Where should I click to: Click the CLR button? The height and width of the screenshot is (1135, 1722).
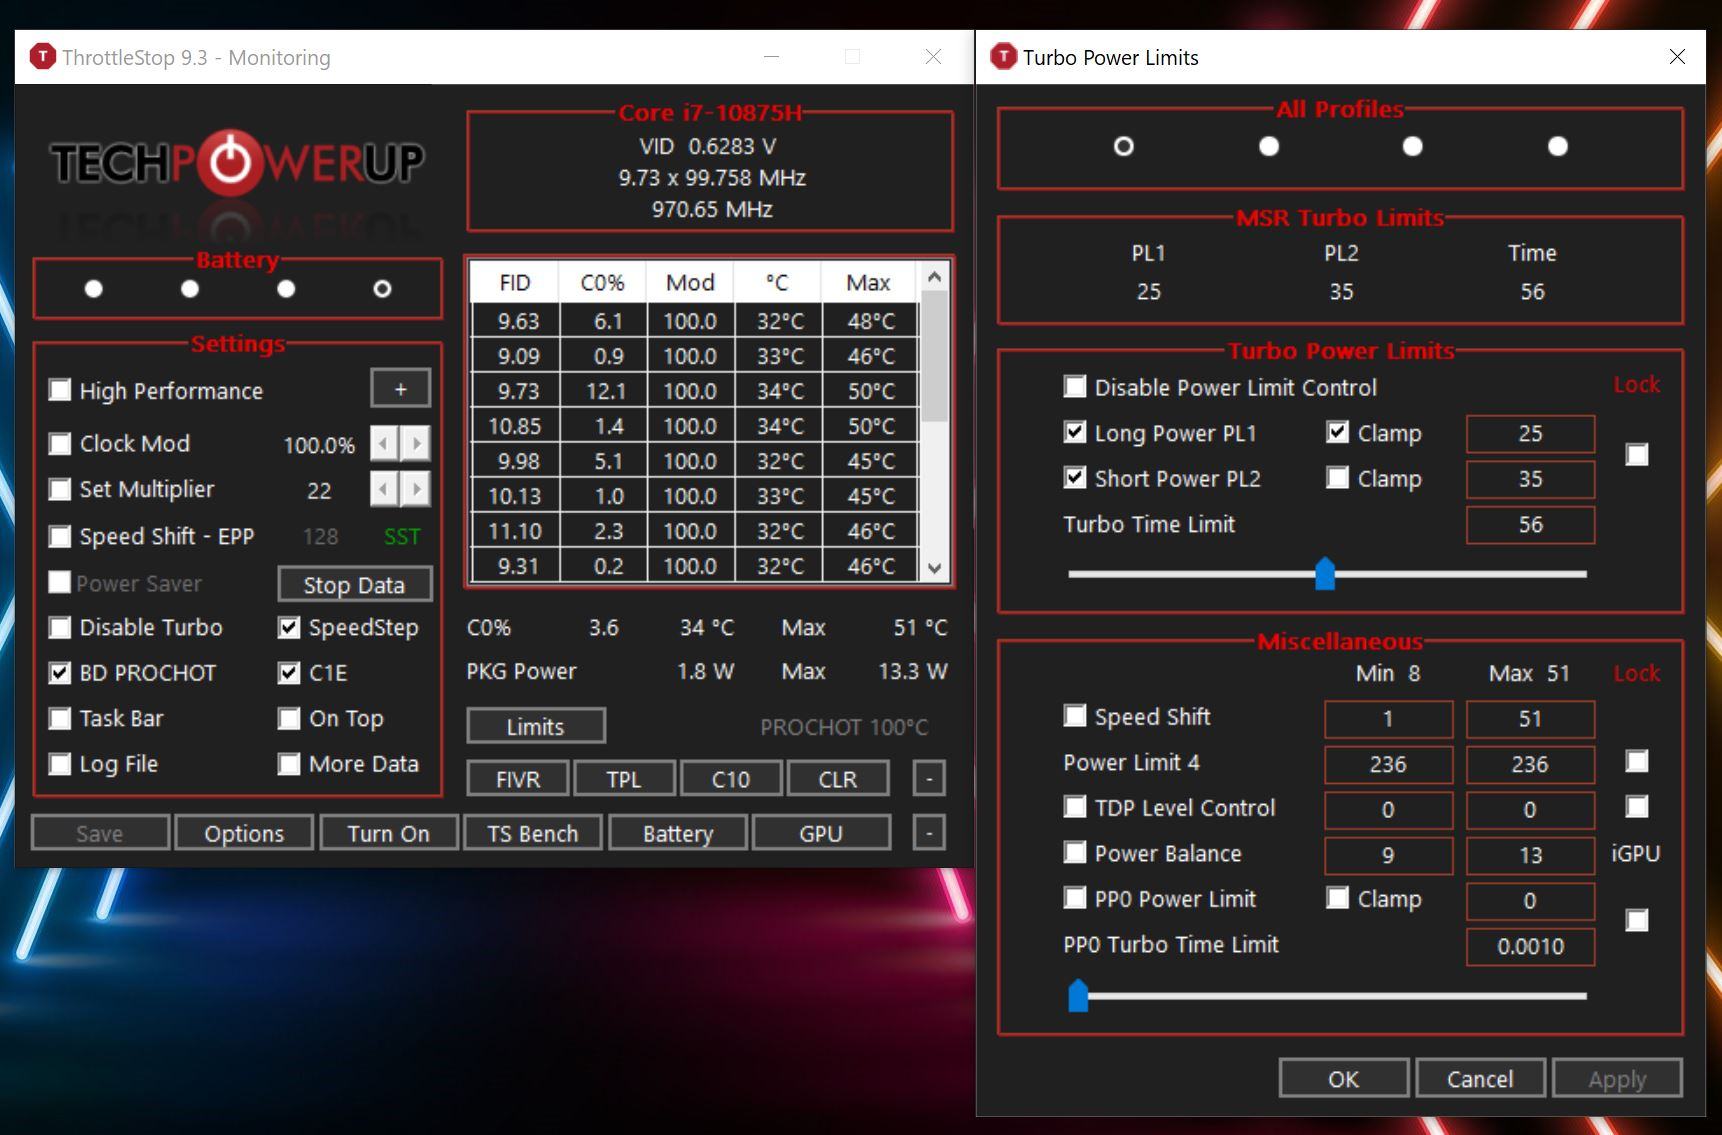coord(838,779)
